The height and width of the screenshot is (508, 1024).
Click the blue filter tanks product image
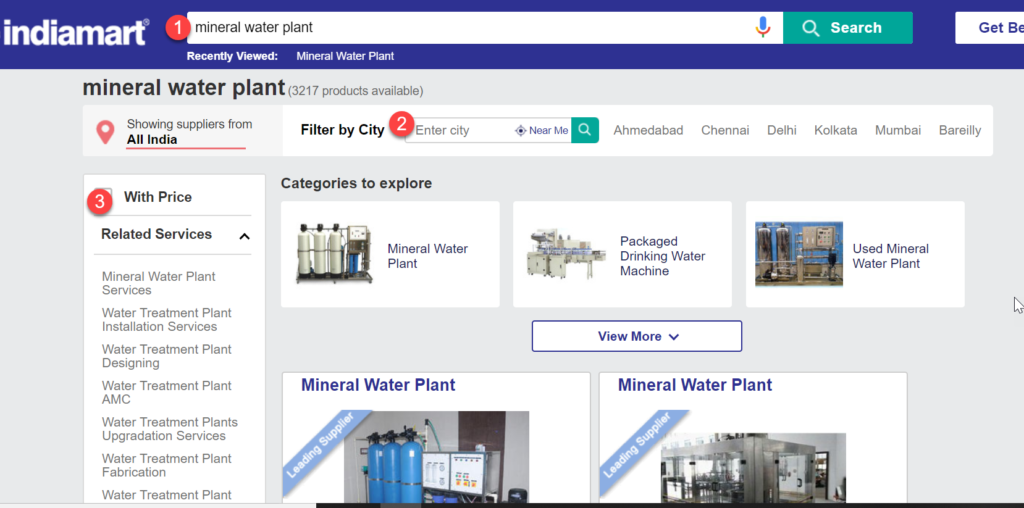coord(436,457)
